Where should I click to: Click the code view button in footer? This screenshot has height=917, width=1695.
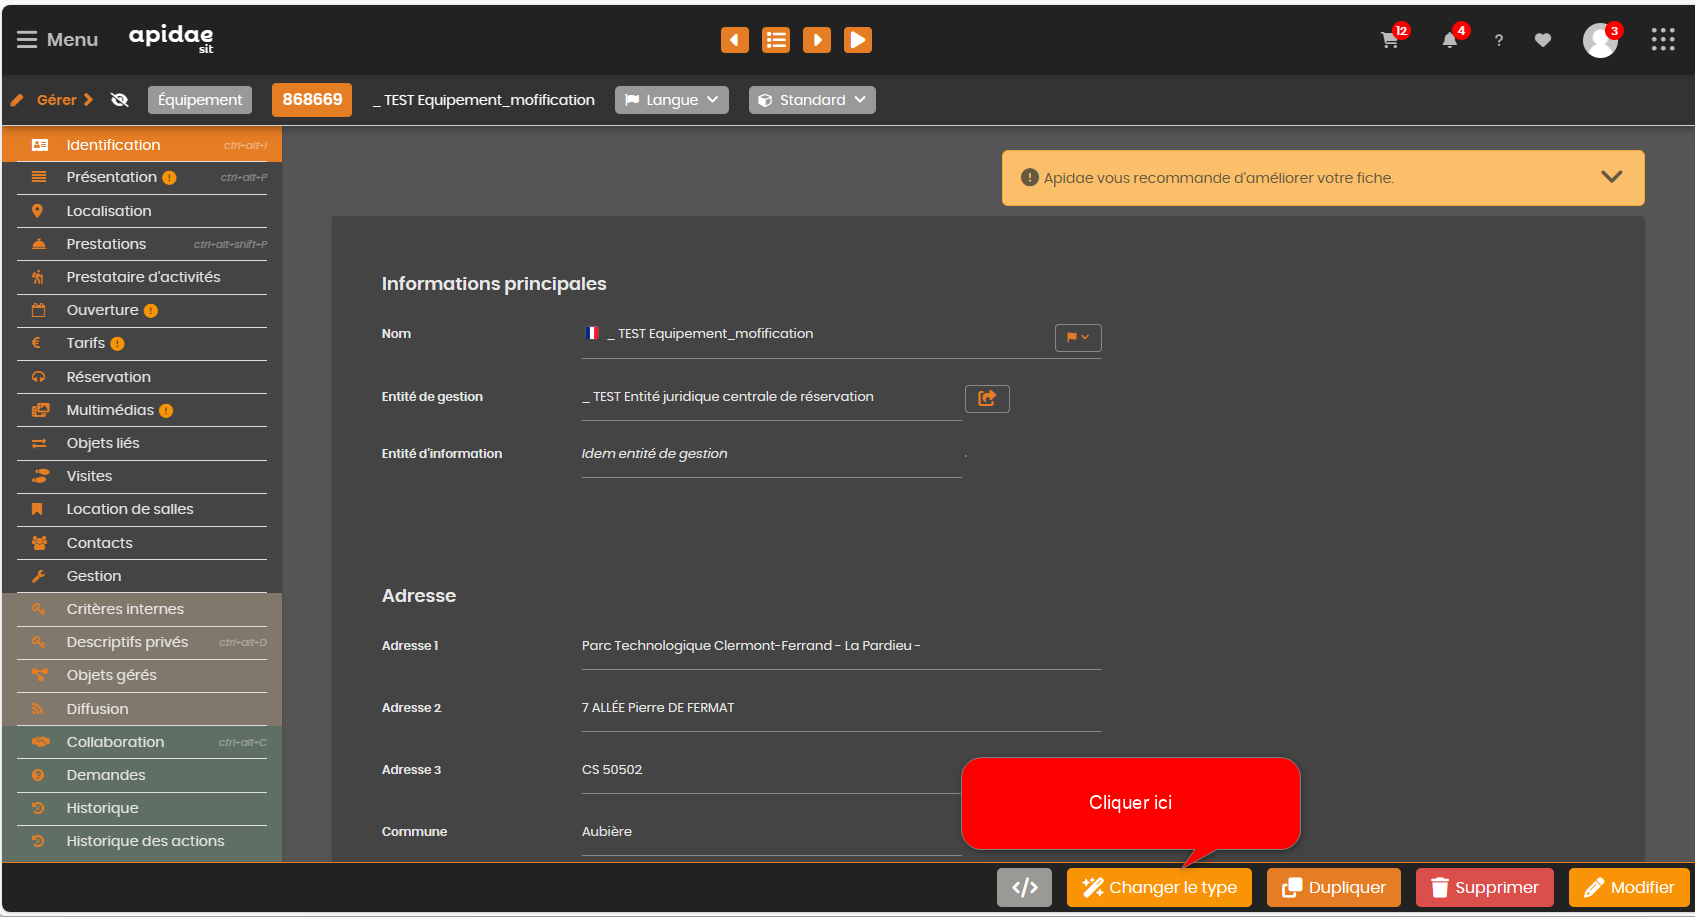1024,887
